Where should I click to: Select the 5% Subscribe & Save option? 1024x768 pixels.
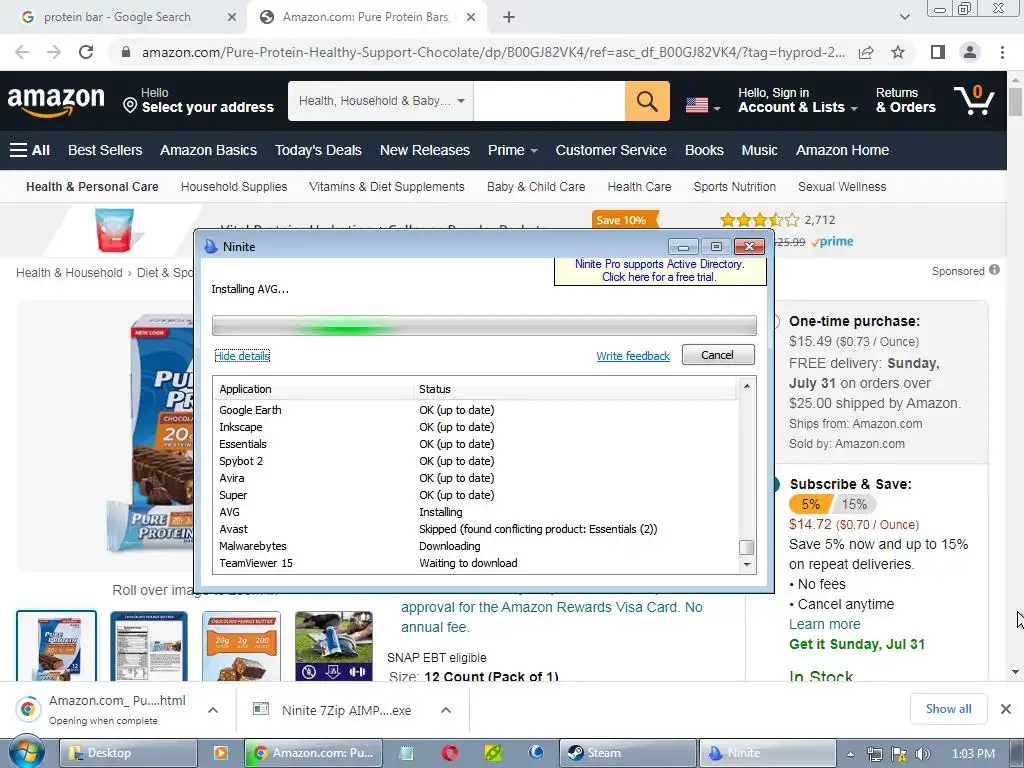pyautogui.click(x=810, y=504)
